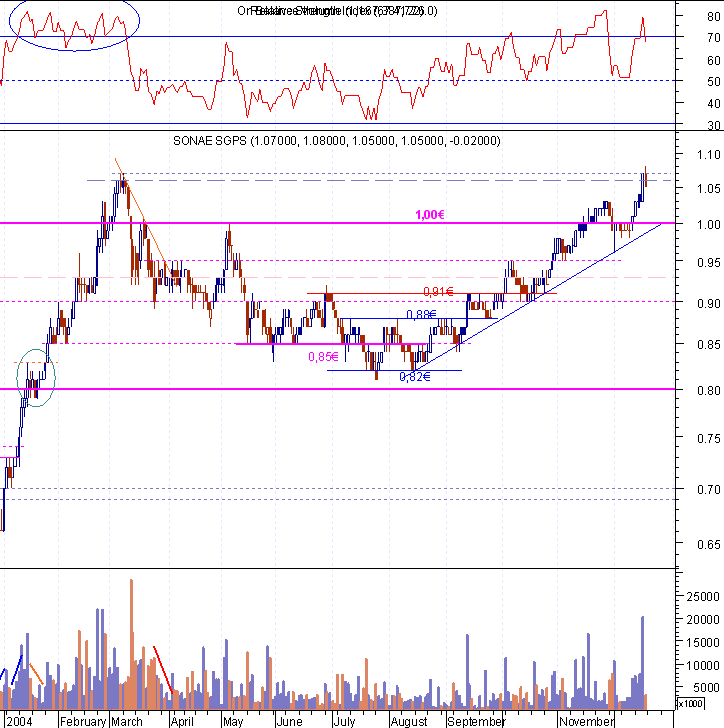This screenshot has width=724, height=728.
Task: Click the tallest orange volume bar in March
Action: pyautogui.click(x=131, y=644)
